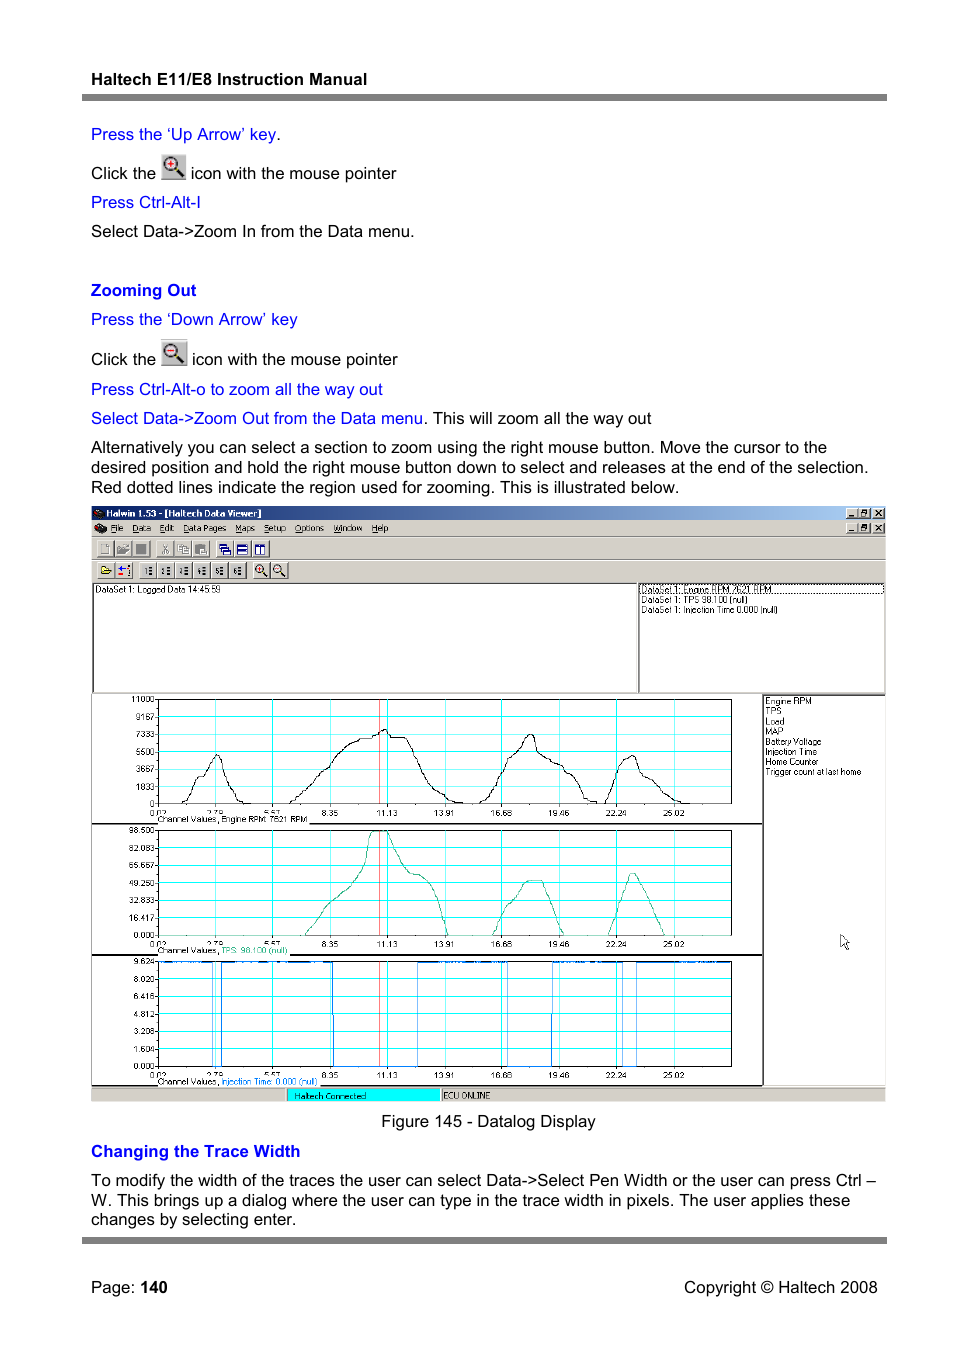
Task: Select the data page 3 toolbar icon
Action: pos(184,570)
